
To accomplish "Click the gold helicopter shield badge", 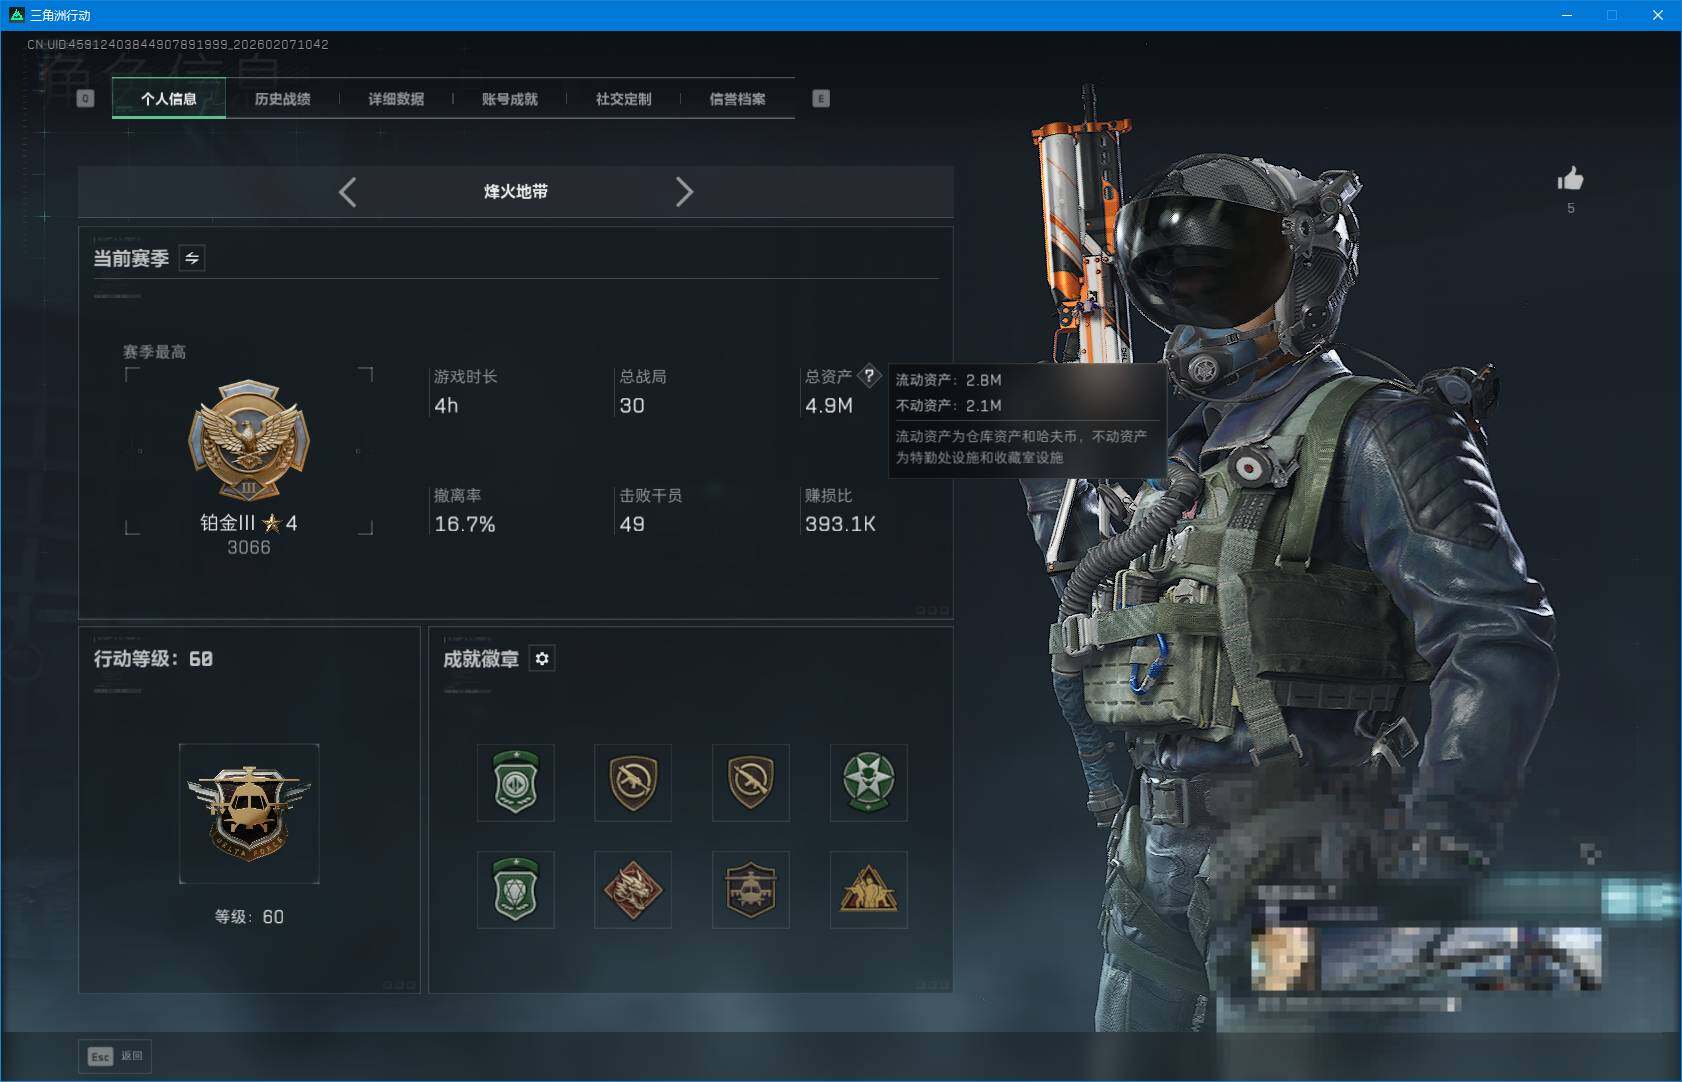I will click(751, 889).
